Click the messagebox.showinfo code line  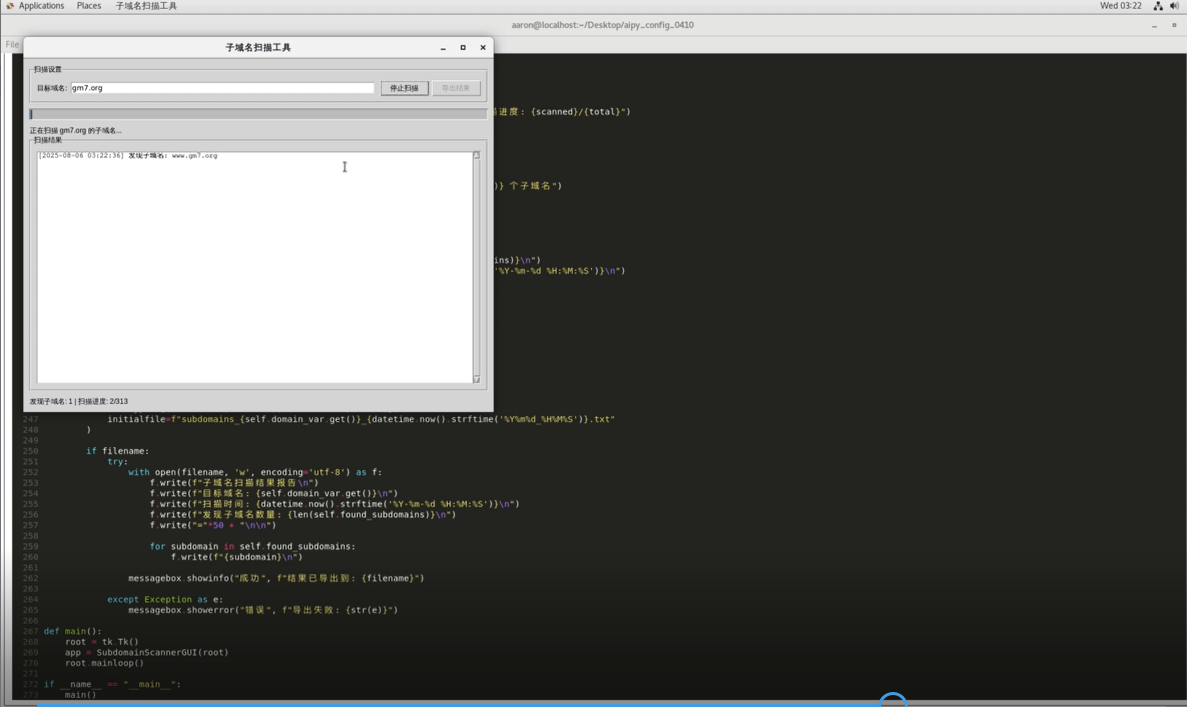click(x=276, y=578)
